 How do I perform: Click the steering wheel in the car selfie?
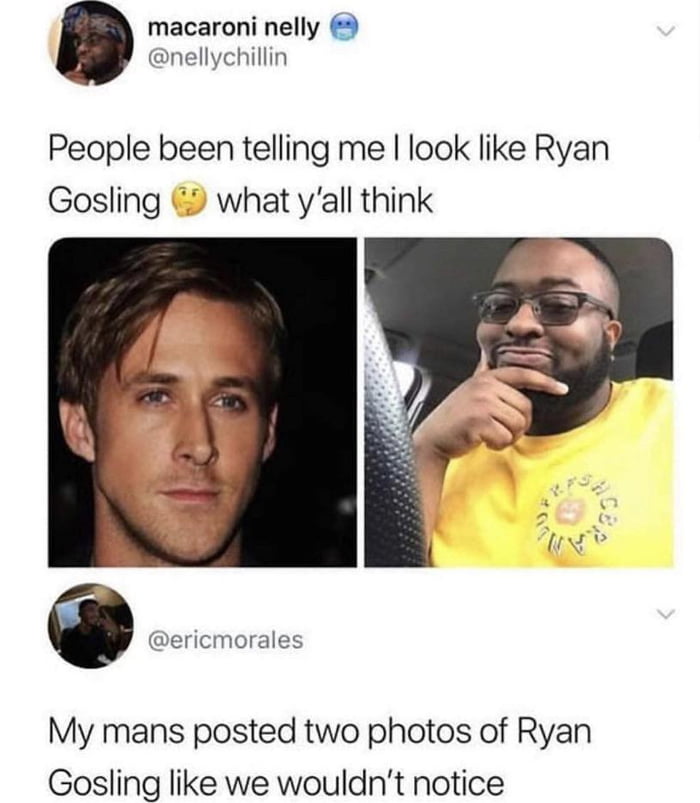click(x=394, y=435)
